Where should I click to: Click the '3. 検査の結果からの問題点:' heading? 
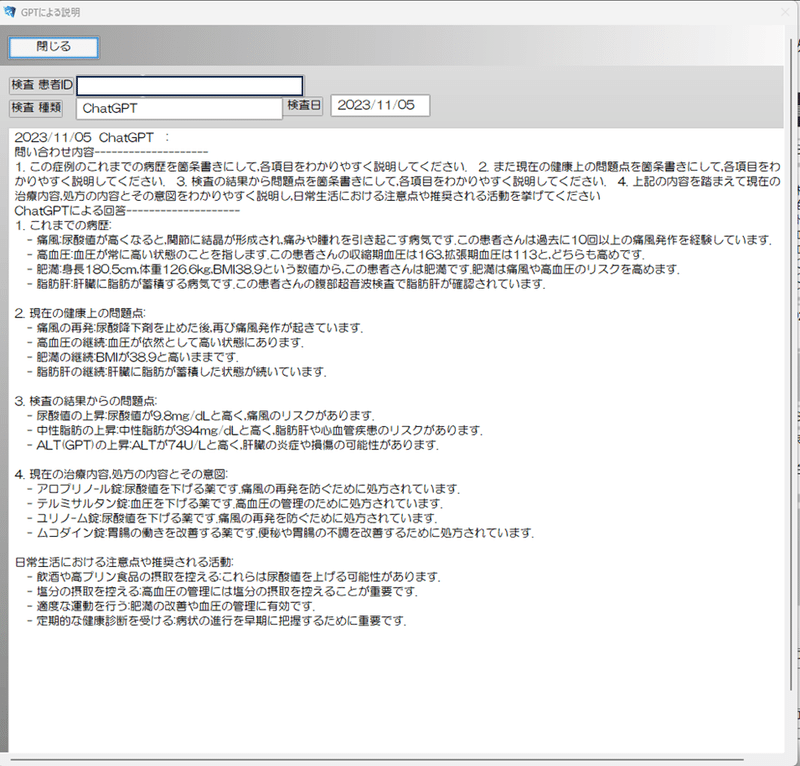click(x=86, y=401)
